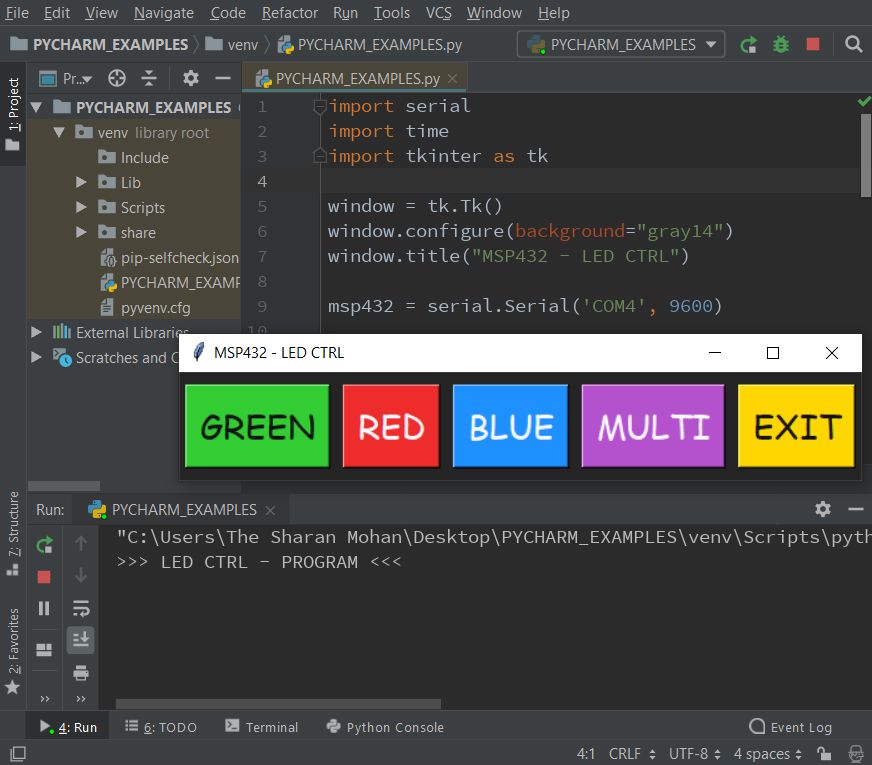This screenshot has width=872, height=765.
Task: Print console output icon
Action: 81,673
